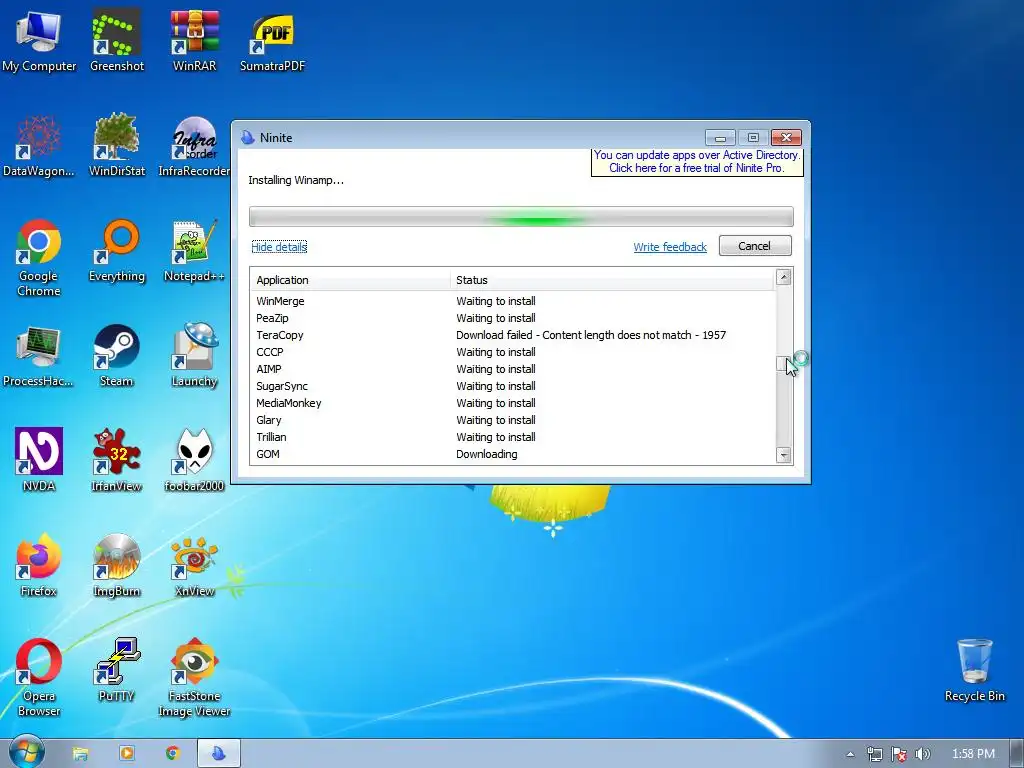
Task: Select the AIMP row in the list
Action: pos(513,369)
